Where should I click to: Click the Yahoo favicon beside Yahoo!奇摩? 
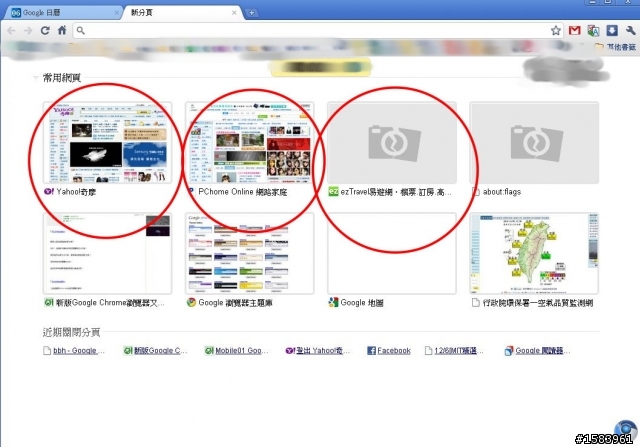[49, 191]
